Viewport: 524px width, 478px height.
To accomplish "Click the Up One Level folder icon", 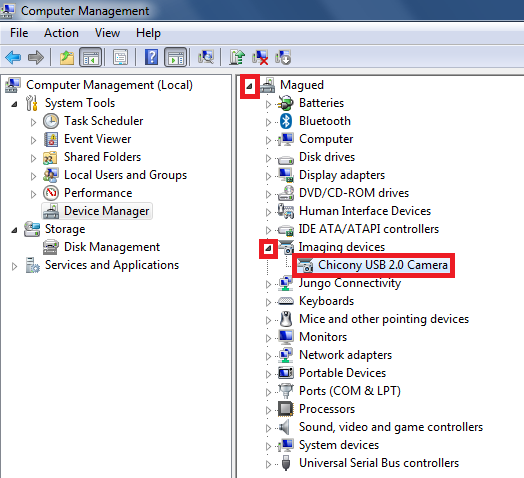I will tap(67, 57).
